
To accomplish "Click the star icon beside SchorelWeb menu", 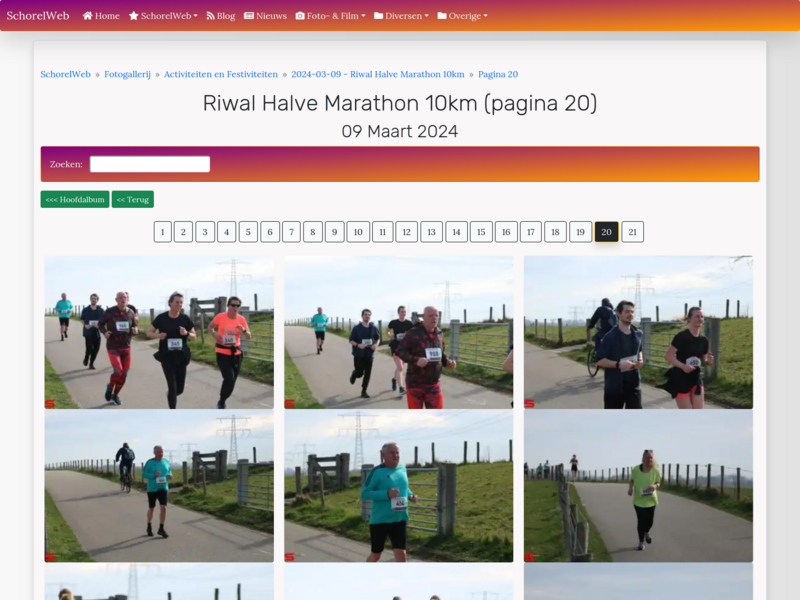I will coord(134,16).
